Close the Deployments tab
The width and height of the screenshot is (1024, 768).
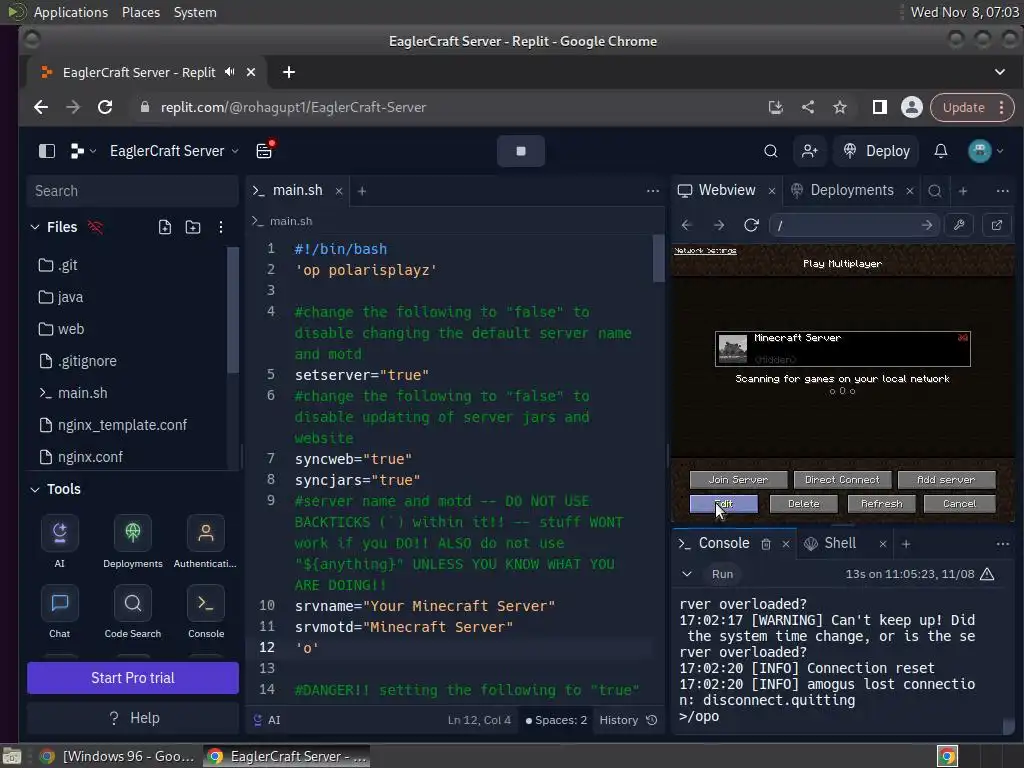(x=910, y=191)
